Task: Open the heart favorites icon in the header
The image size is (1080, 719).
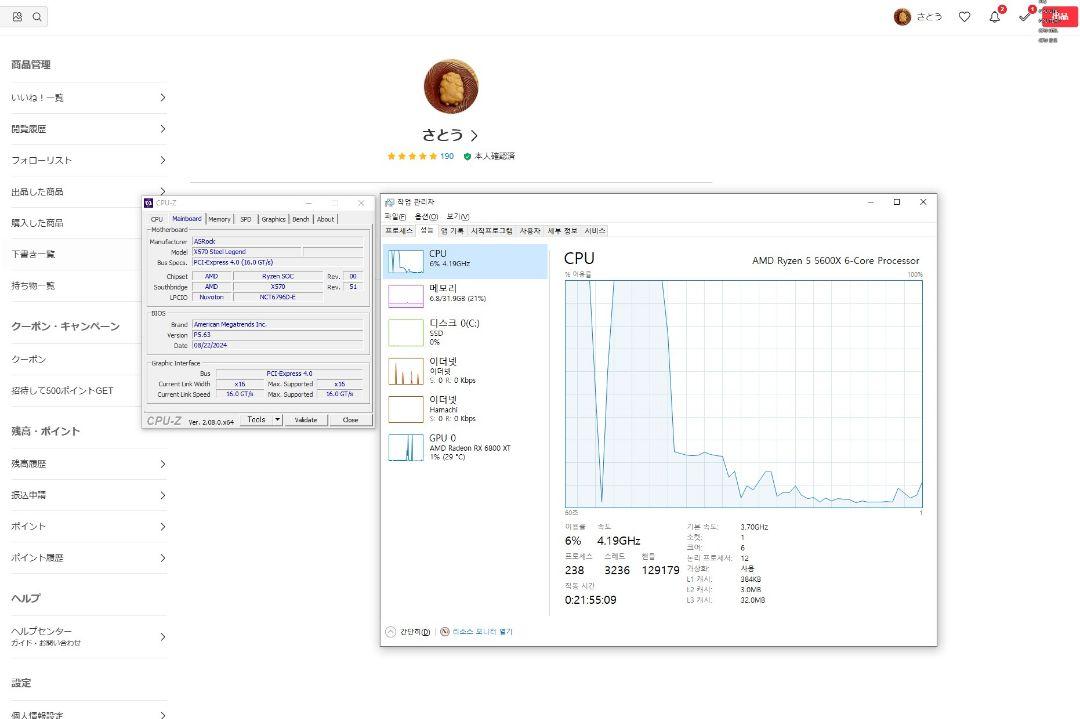Action: [964, 17]
